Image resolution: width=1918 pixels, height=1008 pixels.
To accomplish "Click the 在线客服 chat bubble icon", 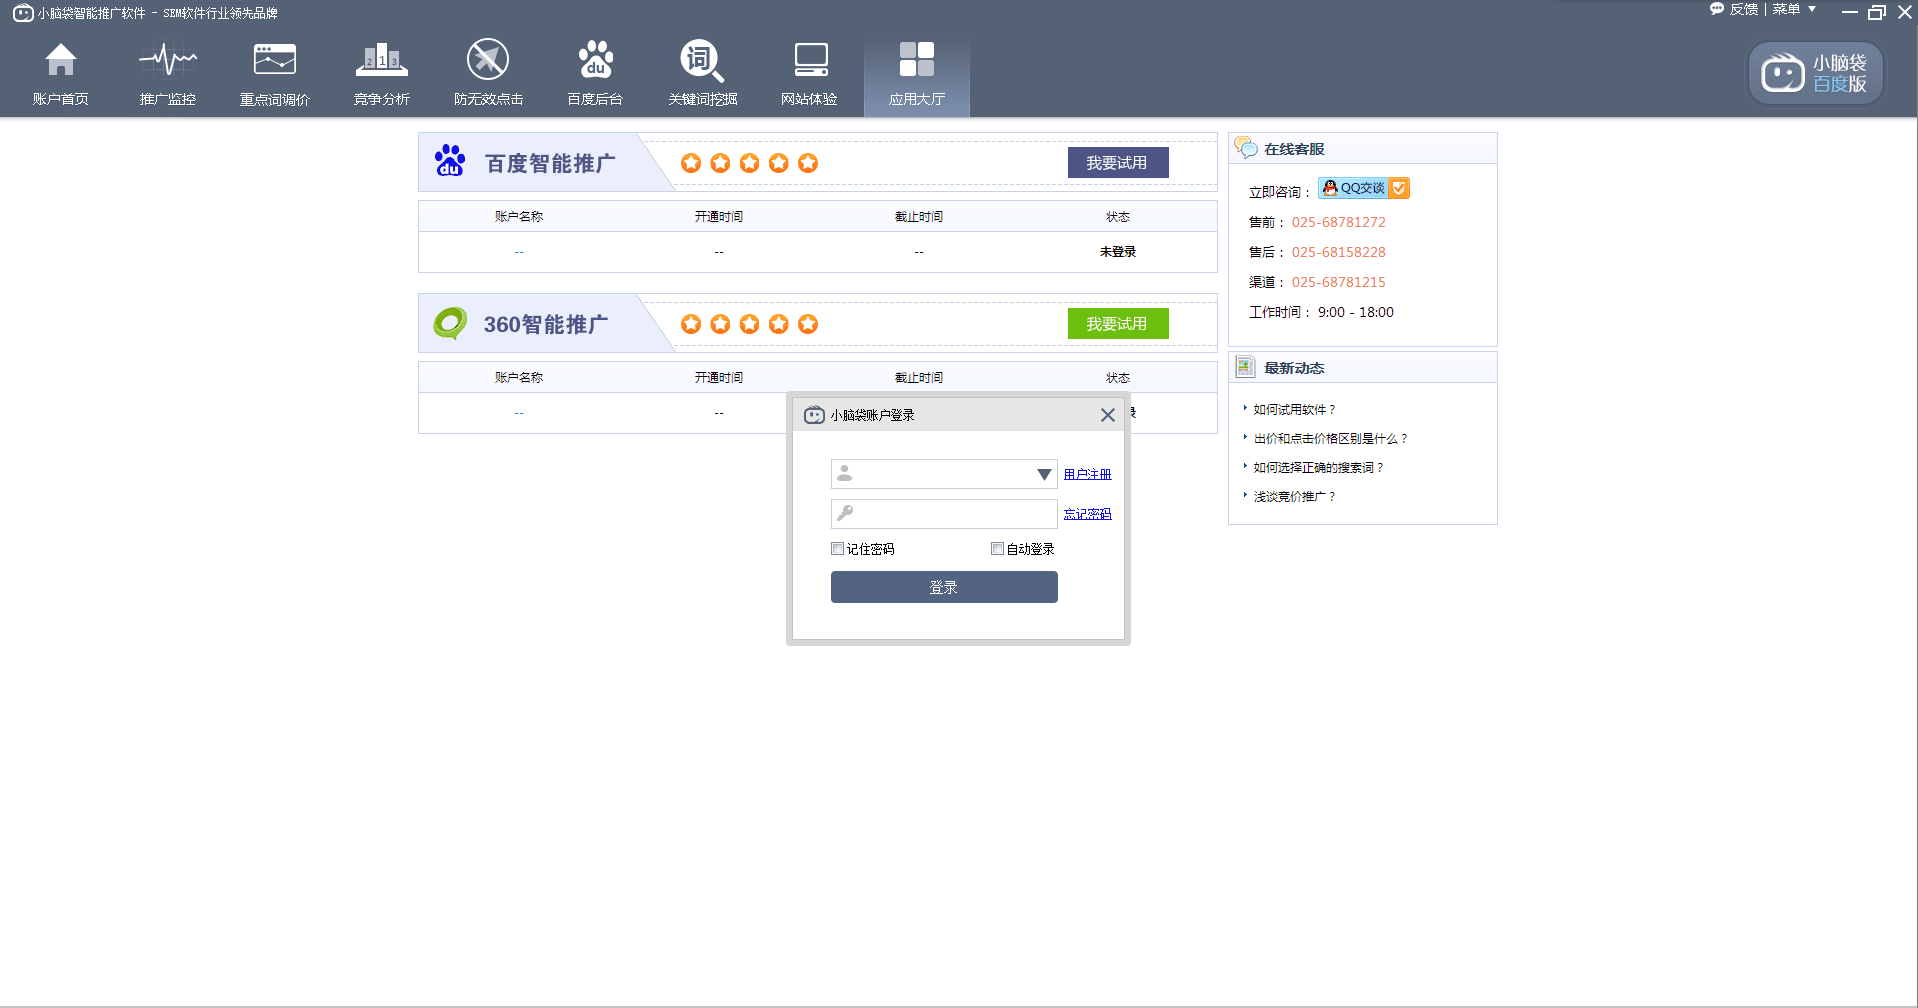I will pos(1246,148).
